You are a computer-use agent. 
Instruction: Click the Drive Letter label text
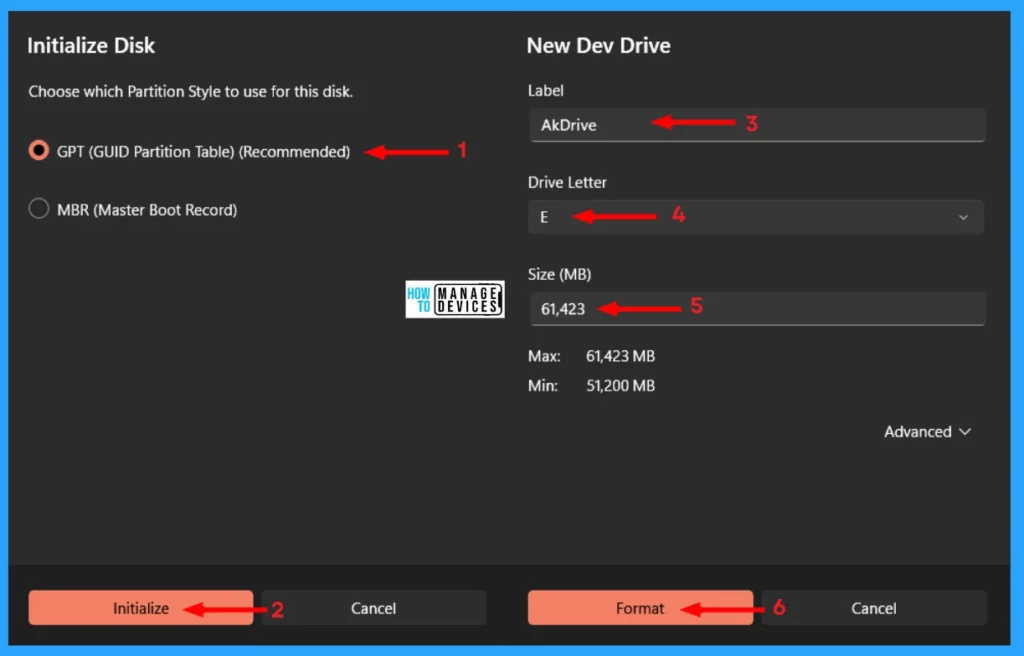567,182
